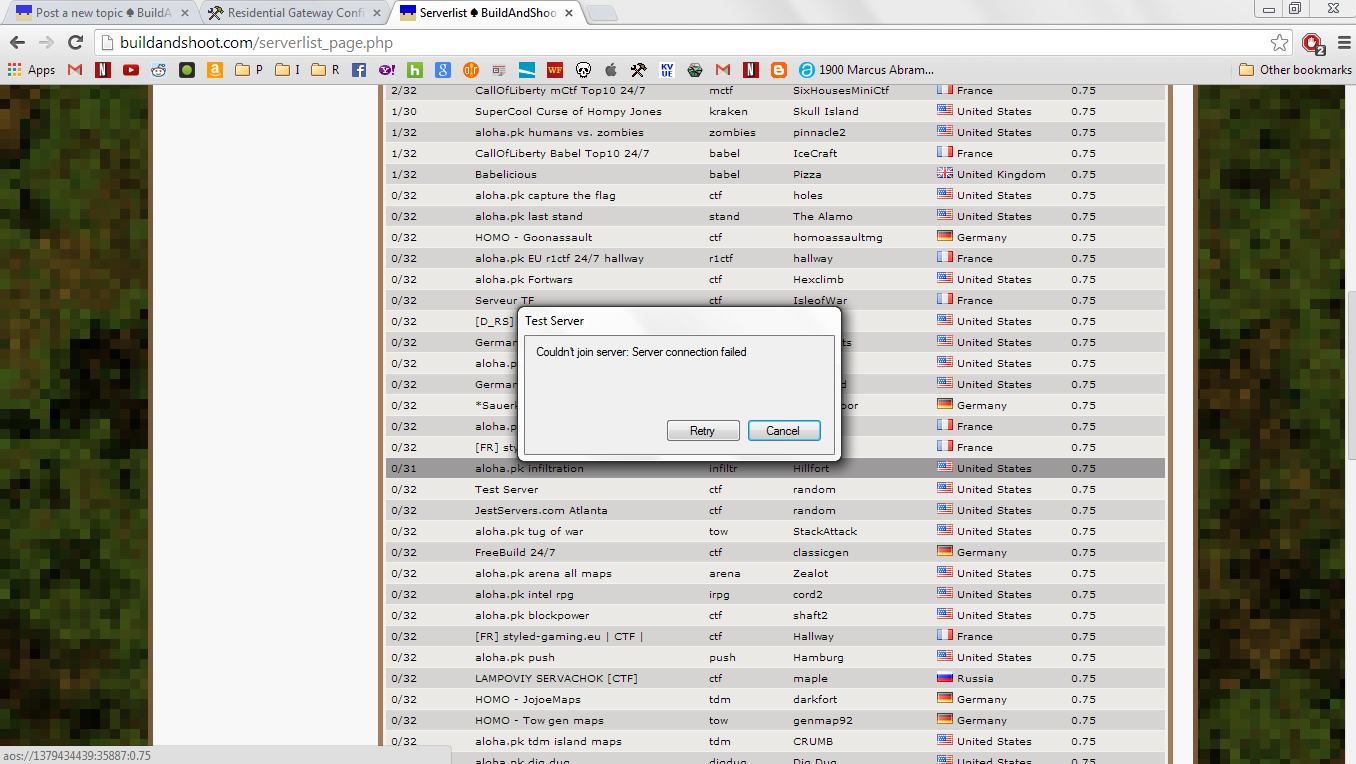Open the Hulu bookmark icon
Image resolution: width=1356 pixels, height=764 pixels.
414,70
